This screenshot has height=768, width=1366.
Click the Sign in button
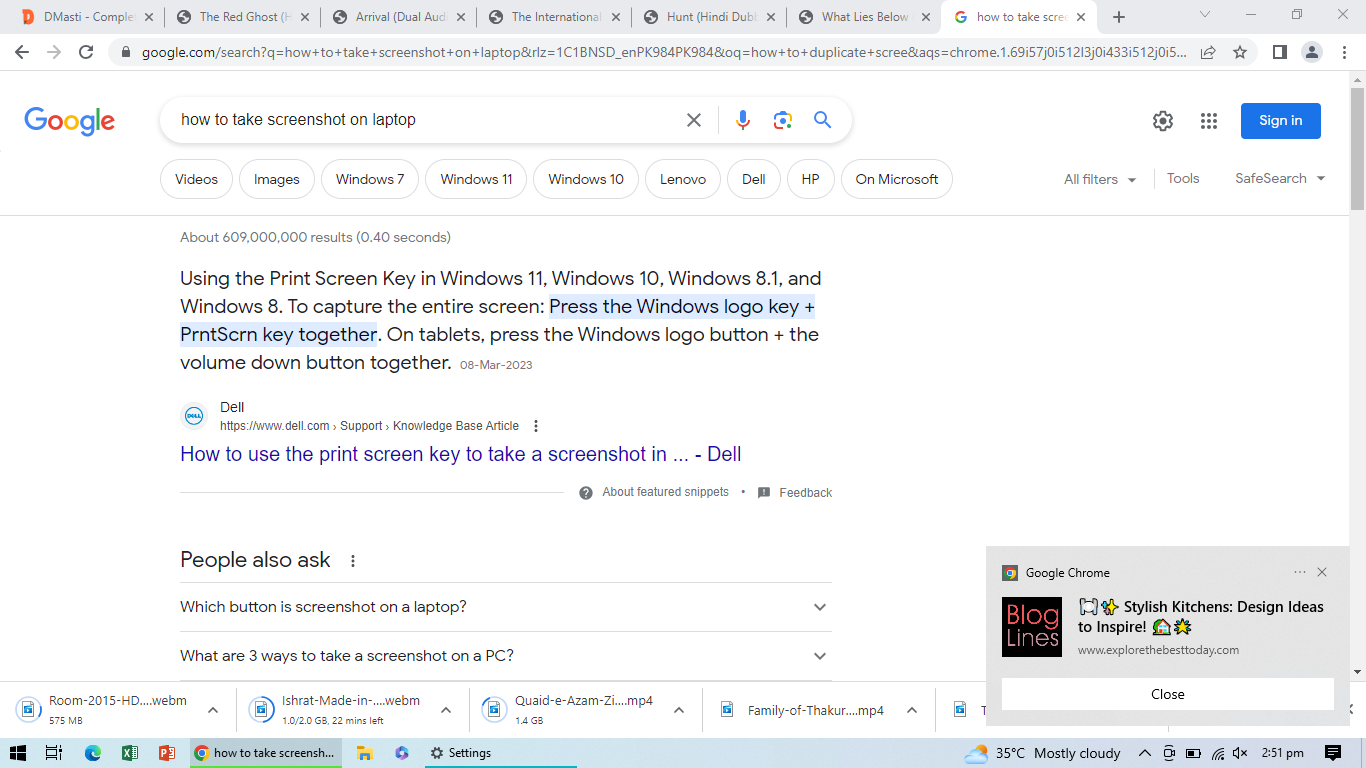pos(1280,121)
